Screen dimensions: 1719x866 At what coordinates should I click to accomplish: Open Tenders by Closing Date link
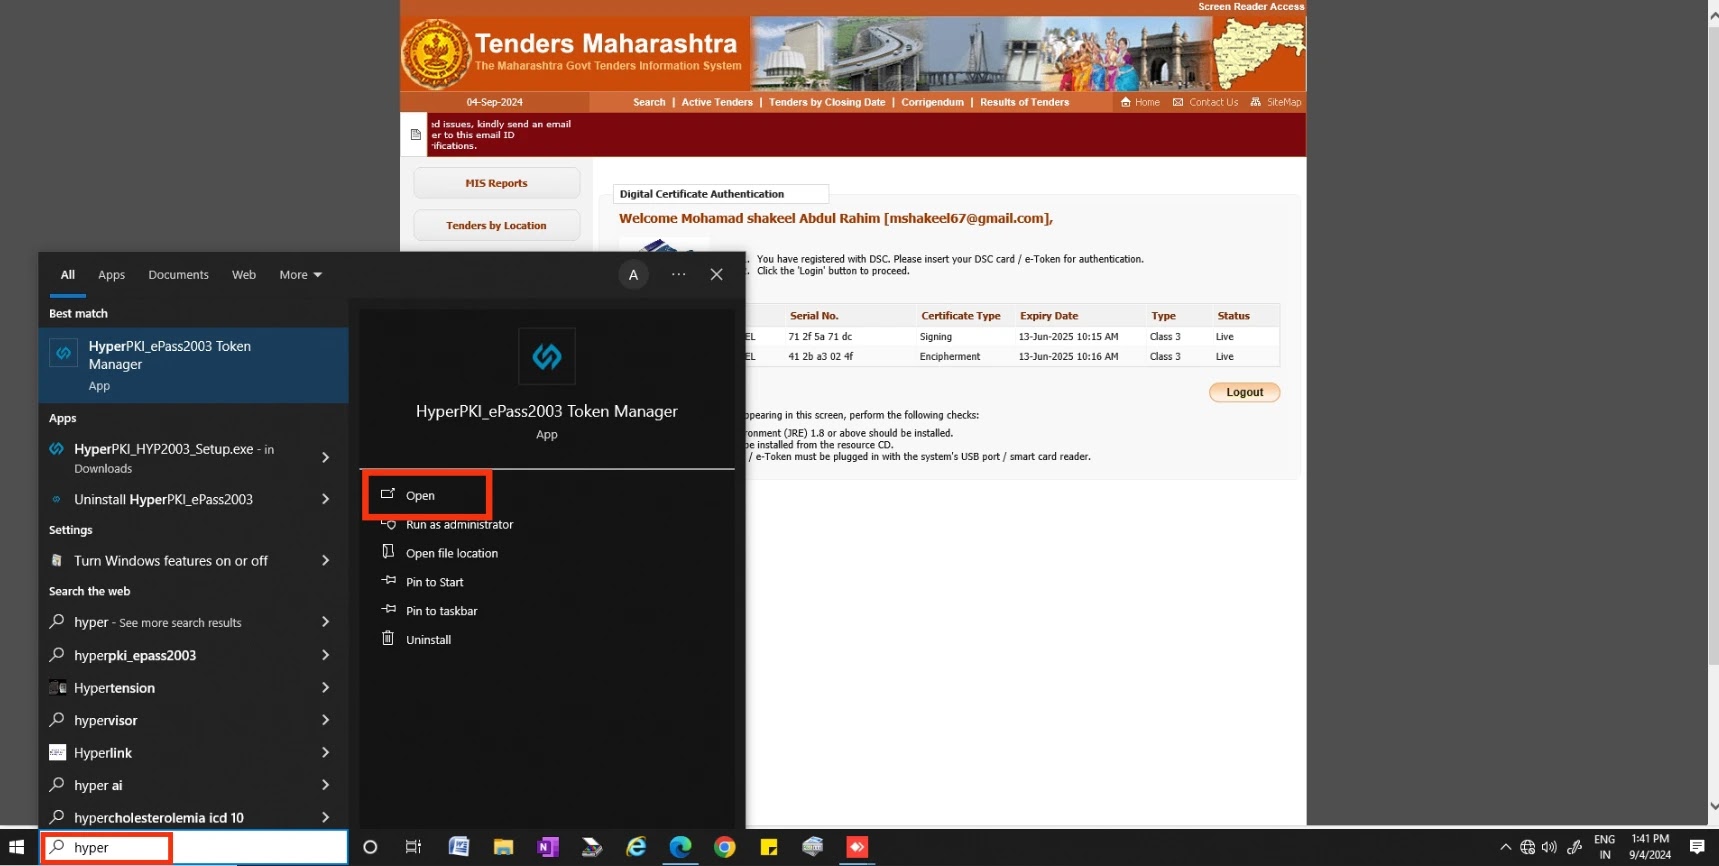(x=827, y=102)
